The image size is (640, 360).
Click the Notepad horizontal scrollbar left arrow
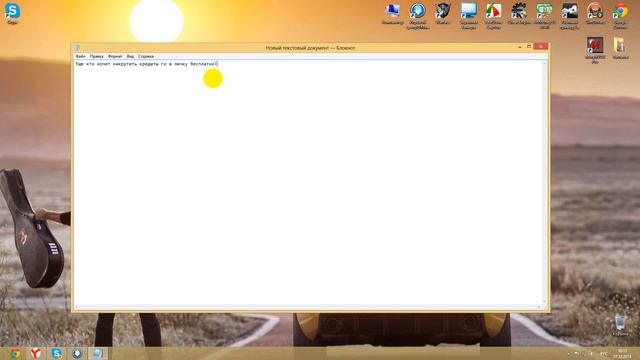(76, 307)
